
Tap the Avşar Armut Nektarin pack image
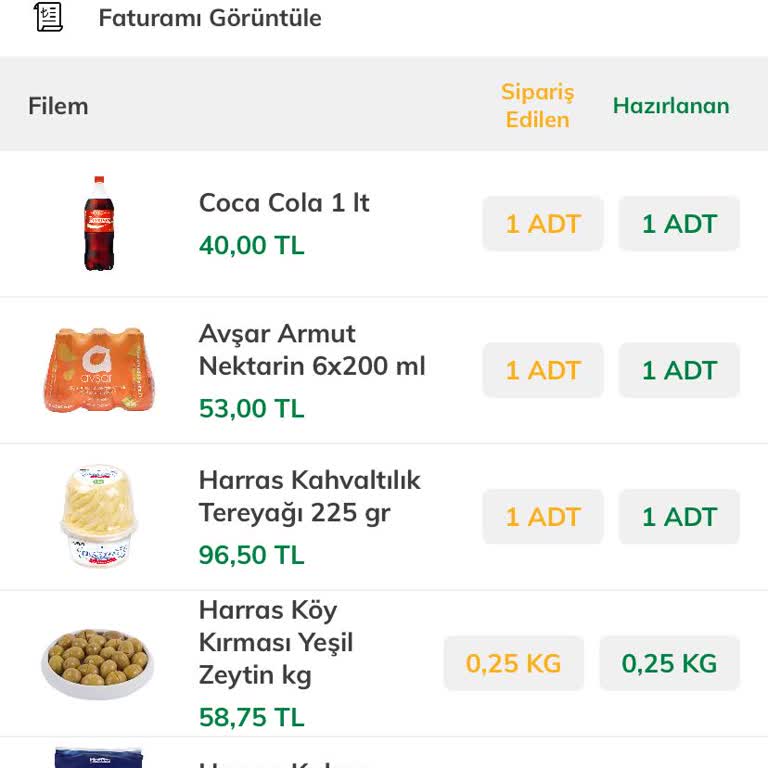[98, 370]
